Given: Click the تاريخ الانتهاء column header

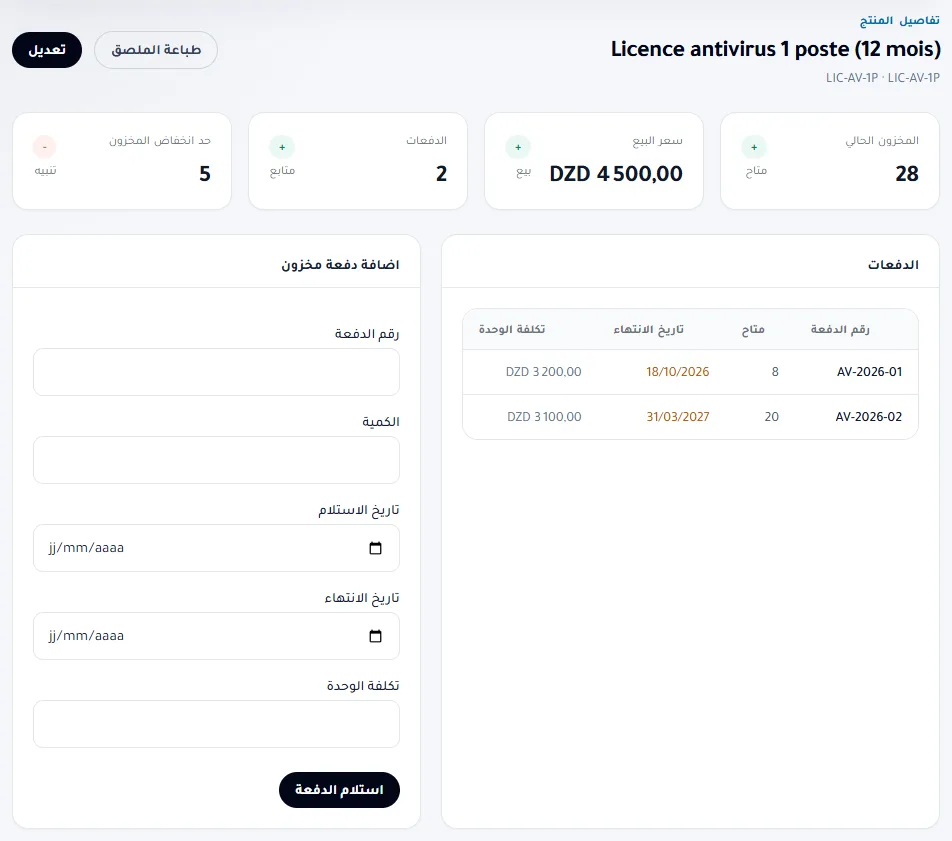Looking at the screenshot, I should click(648, 329).
